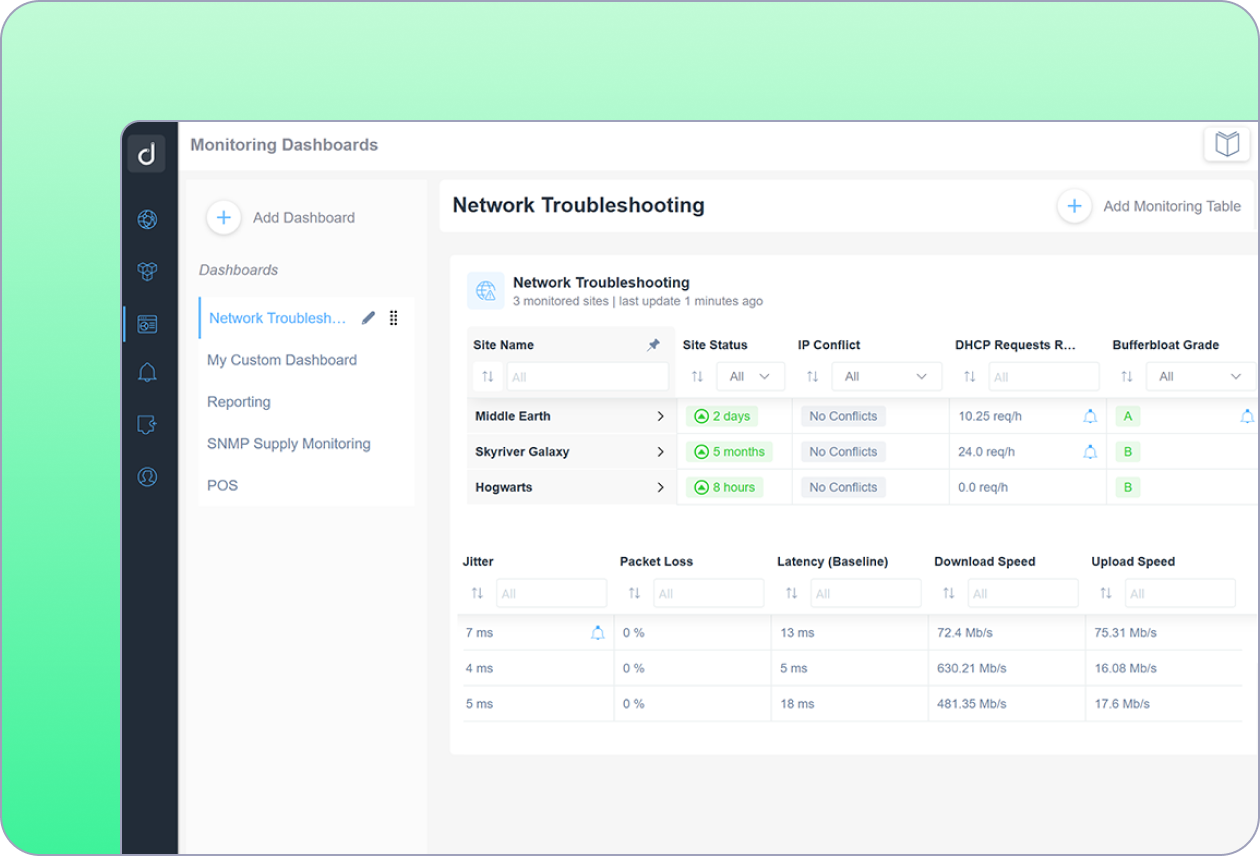Screen dimensions: 1260x856
Task: Click the pencil icon to rename dashboard
Action: click(x=368, y=318)
